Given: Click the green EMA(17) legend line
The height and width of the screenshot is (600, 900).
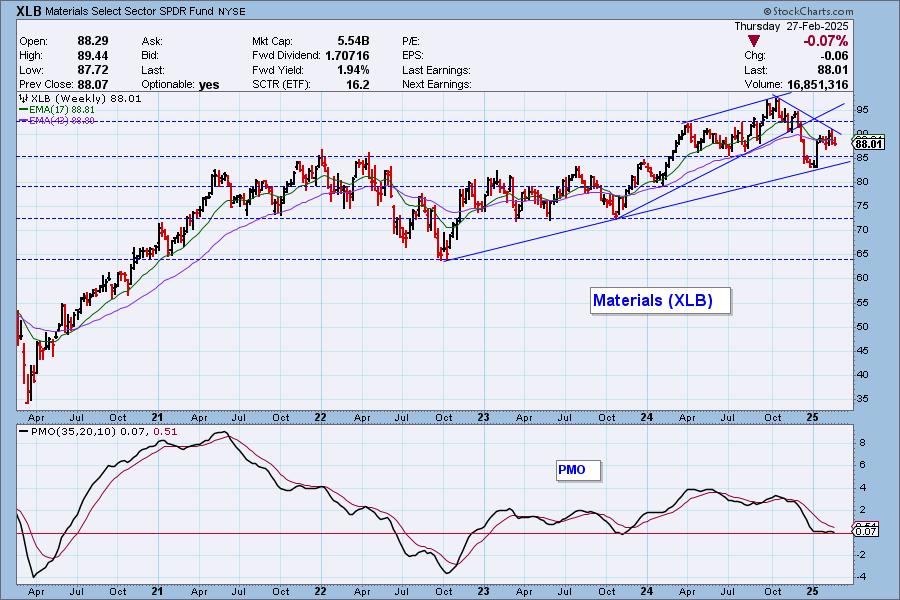Looking at the screenshot, I should click(x=24, y=109).
